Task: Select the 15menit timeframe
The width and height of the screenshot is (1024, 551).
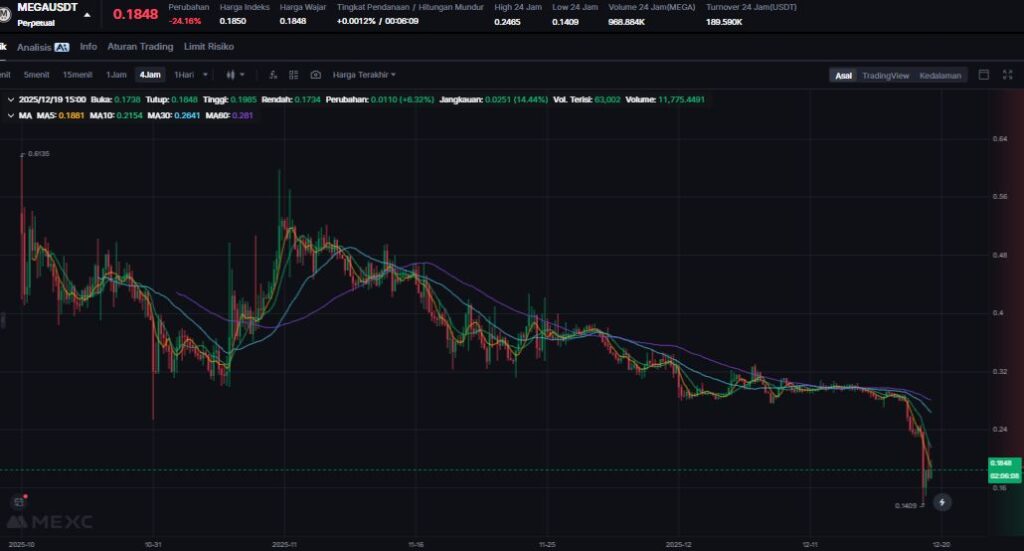Action: 77,75
